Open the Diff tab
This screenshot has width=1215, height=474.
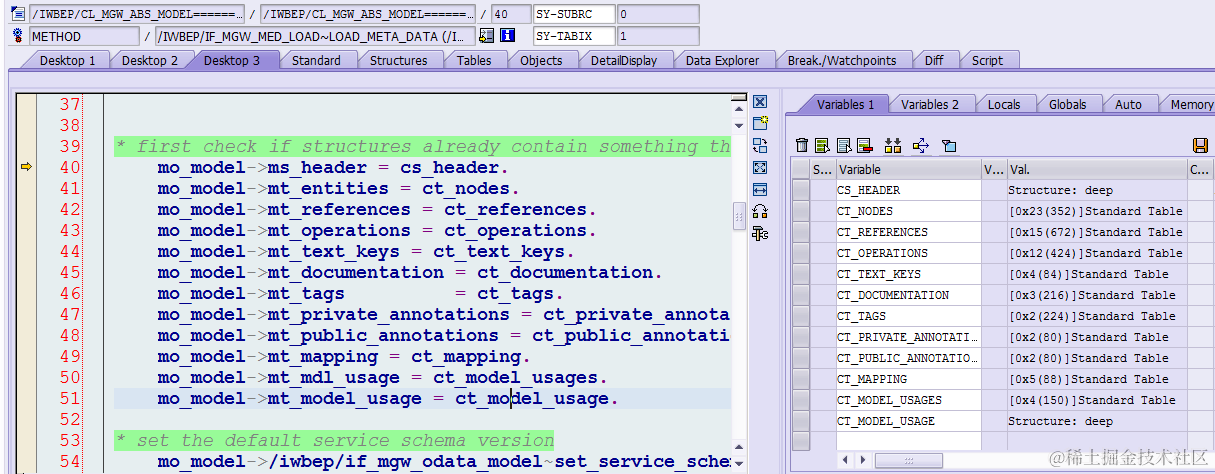tap(933, 60)
